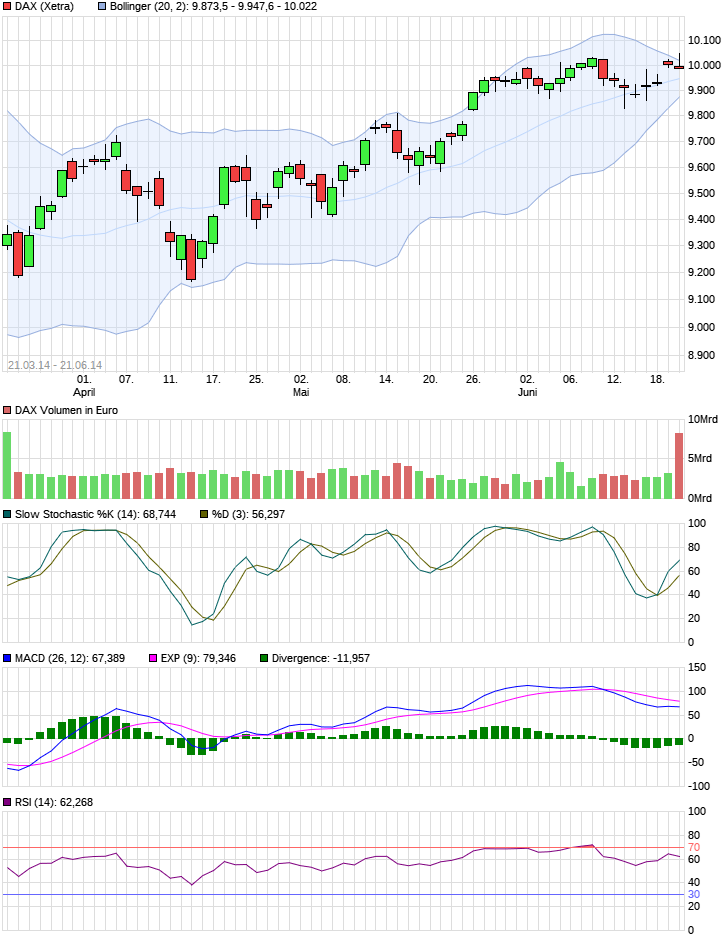Click the RSI (14): 62,268 label
The width and height of the screenshot is (726, 940).
(x=54, y=802)
